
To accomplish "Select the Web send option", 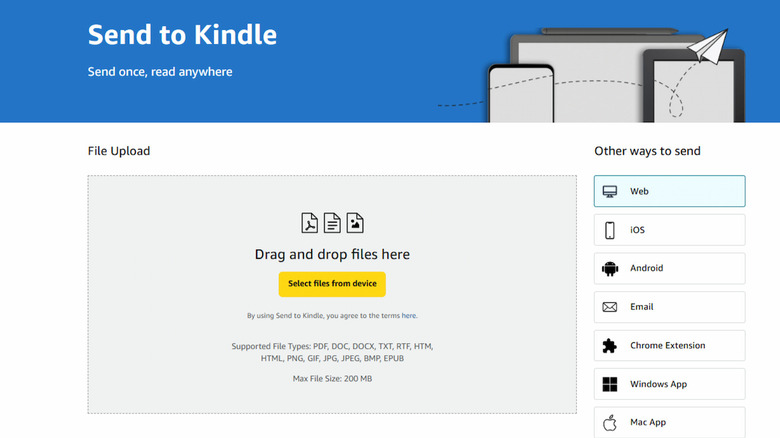I will (670, 191).
